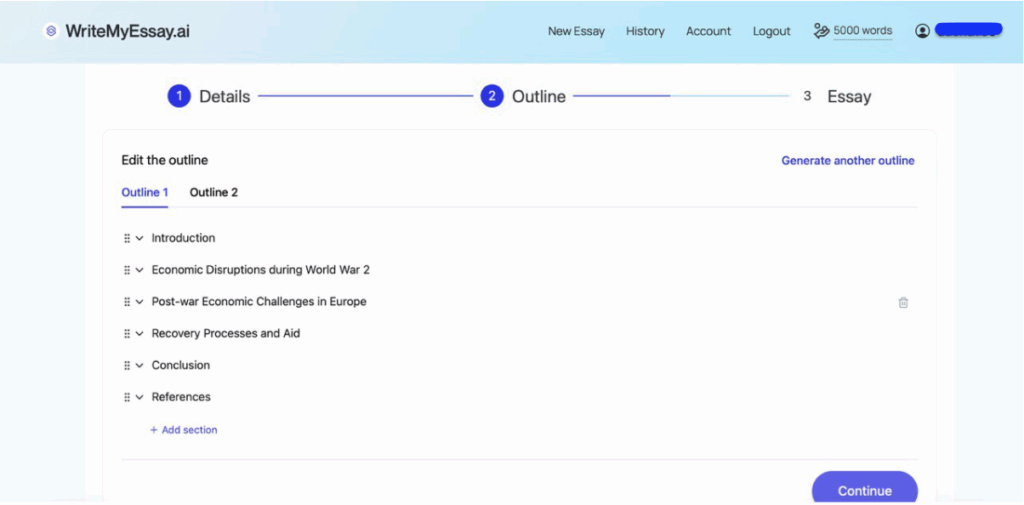Image resolution: width=1024 pixels, height=505 pixels.
Task: Click the word credits icon beside 5000 words
Action: (x=822, y=31)
